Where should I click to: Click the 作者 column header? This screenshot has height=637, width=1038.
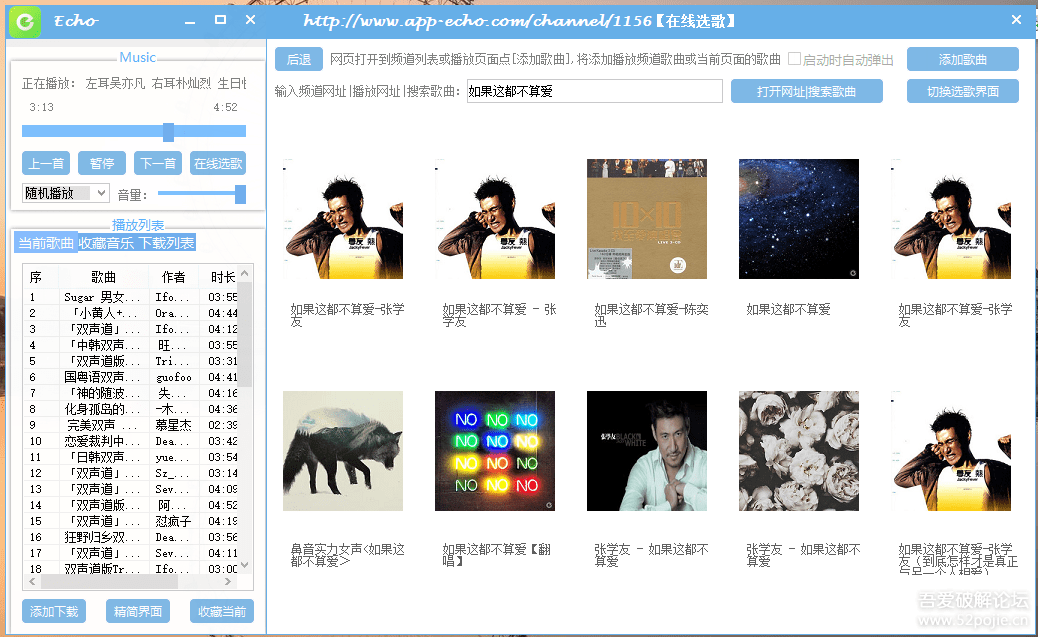[173, 277]
